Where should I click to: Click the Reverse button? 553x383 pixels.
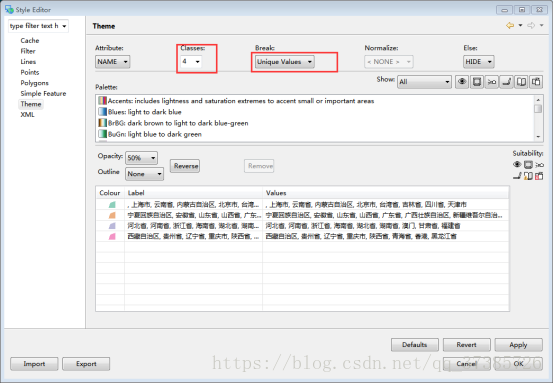point(185,166)
